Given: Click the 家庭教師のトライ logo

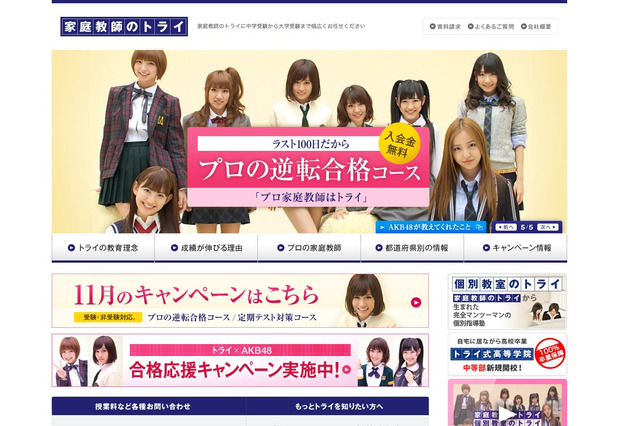Looking at the screenshot, I should click(x=124, y=27).
